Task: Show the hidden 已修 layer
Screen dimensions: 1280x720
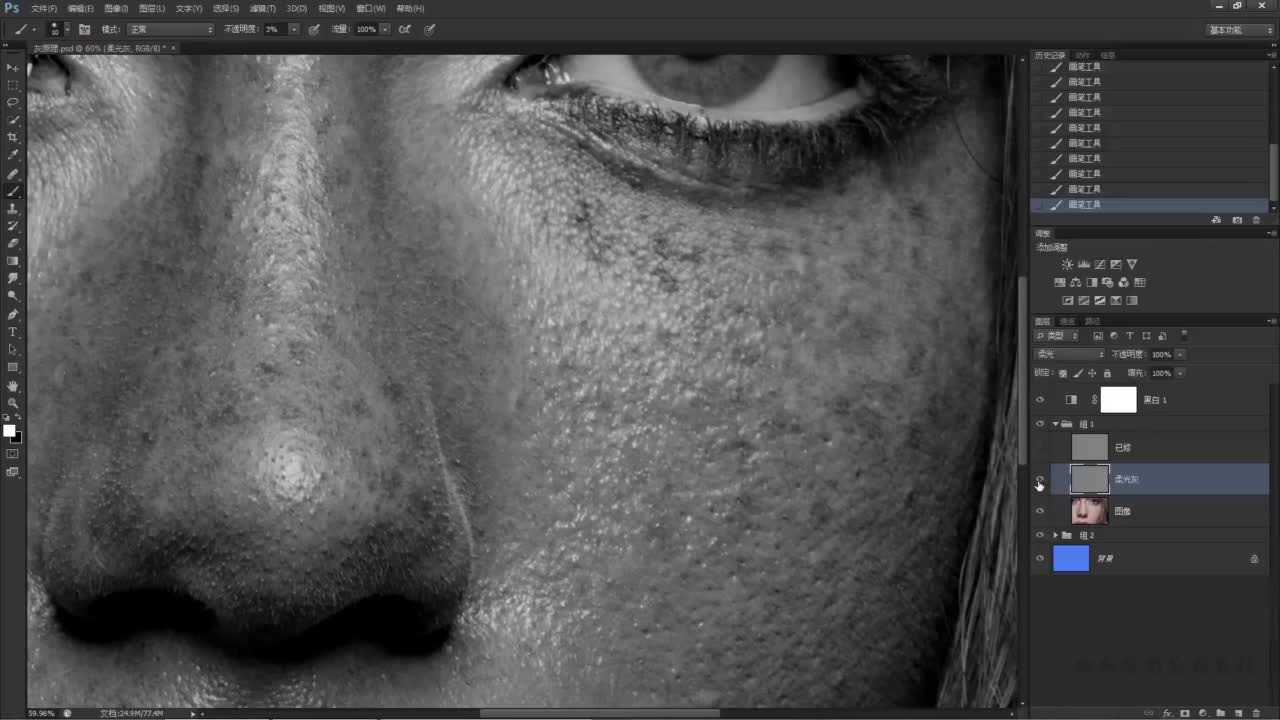Action: coord(1040,447)
